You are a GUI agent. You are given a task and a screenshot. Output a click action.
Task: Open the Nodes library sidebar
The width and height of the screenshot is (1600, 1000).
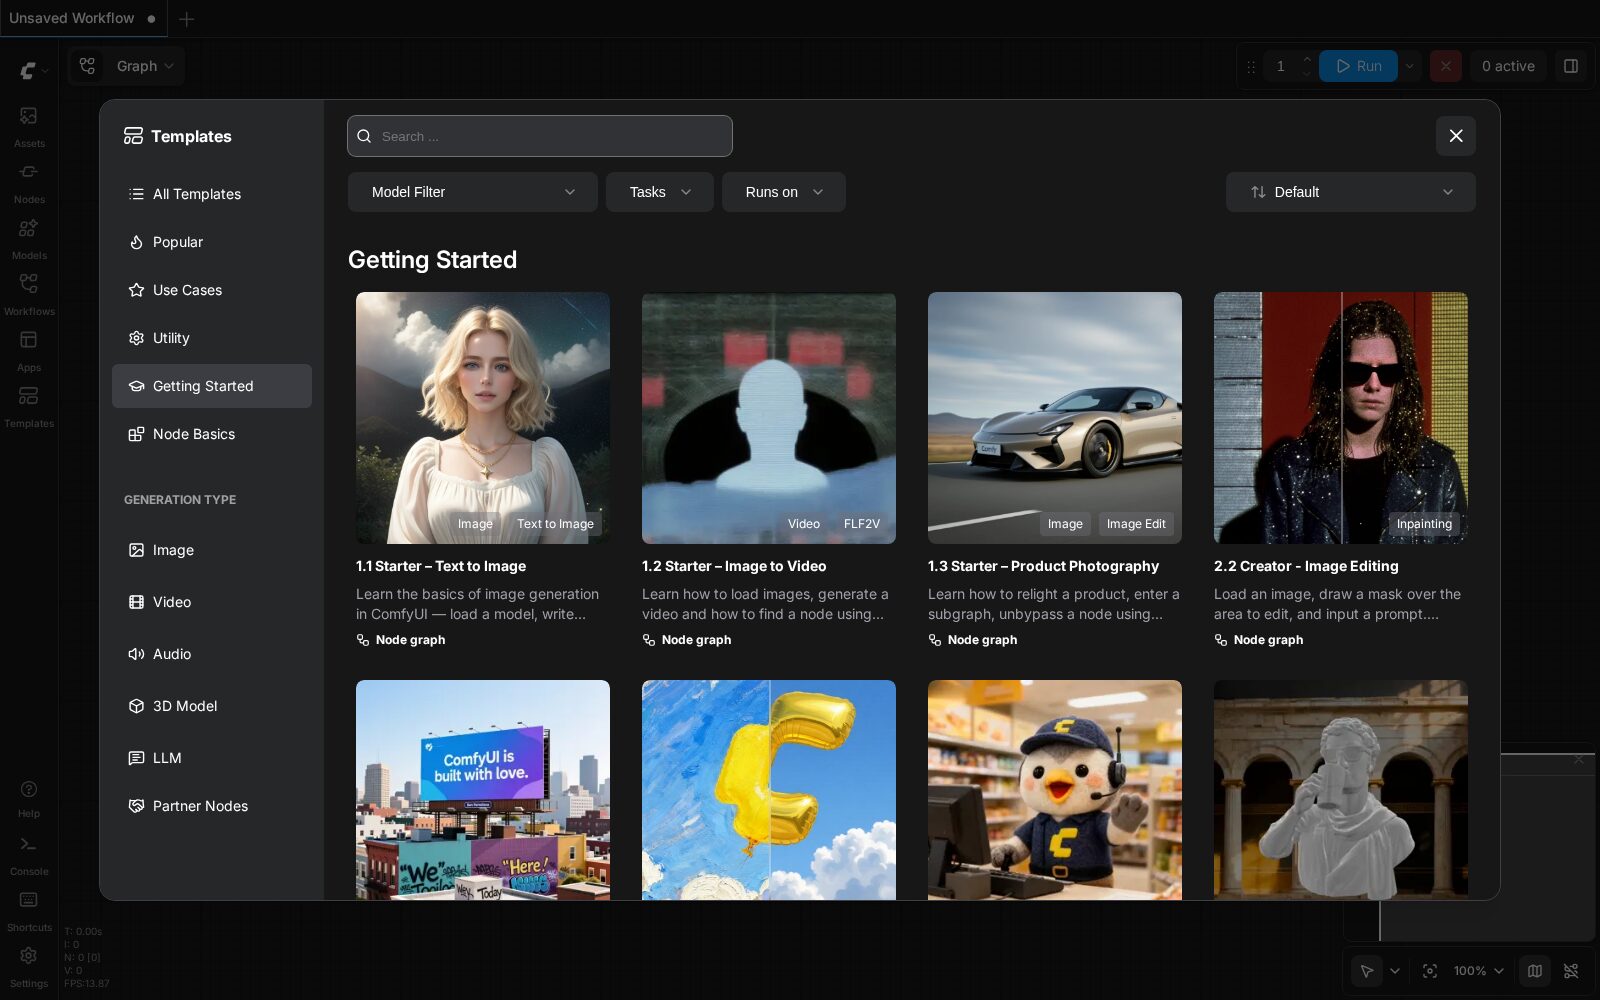point(29,181)
